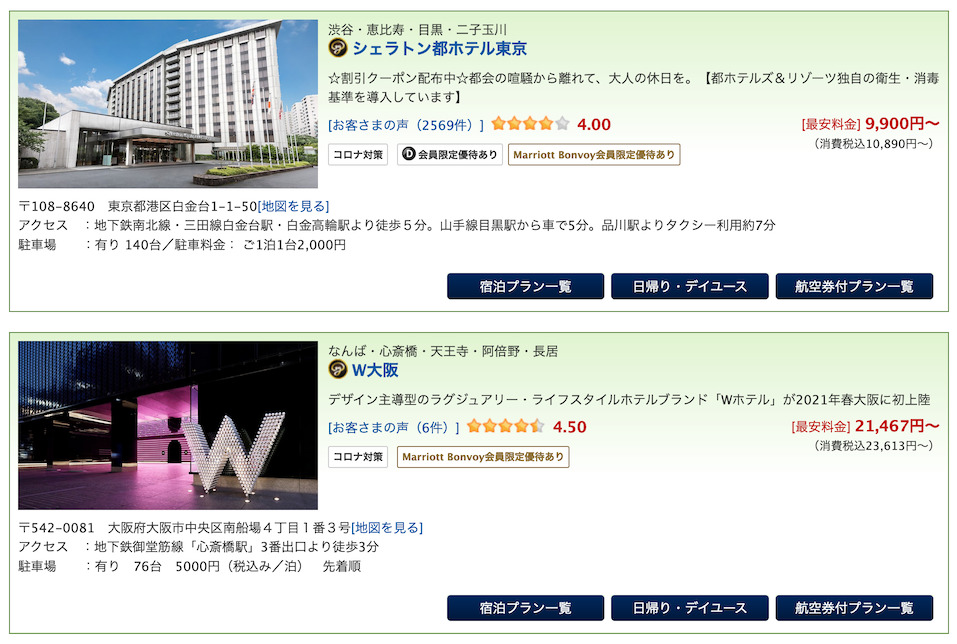Click the D icon in 会員限定優待あり badge
The image size is (957, 644).
click(409, 154)
